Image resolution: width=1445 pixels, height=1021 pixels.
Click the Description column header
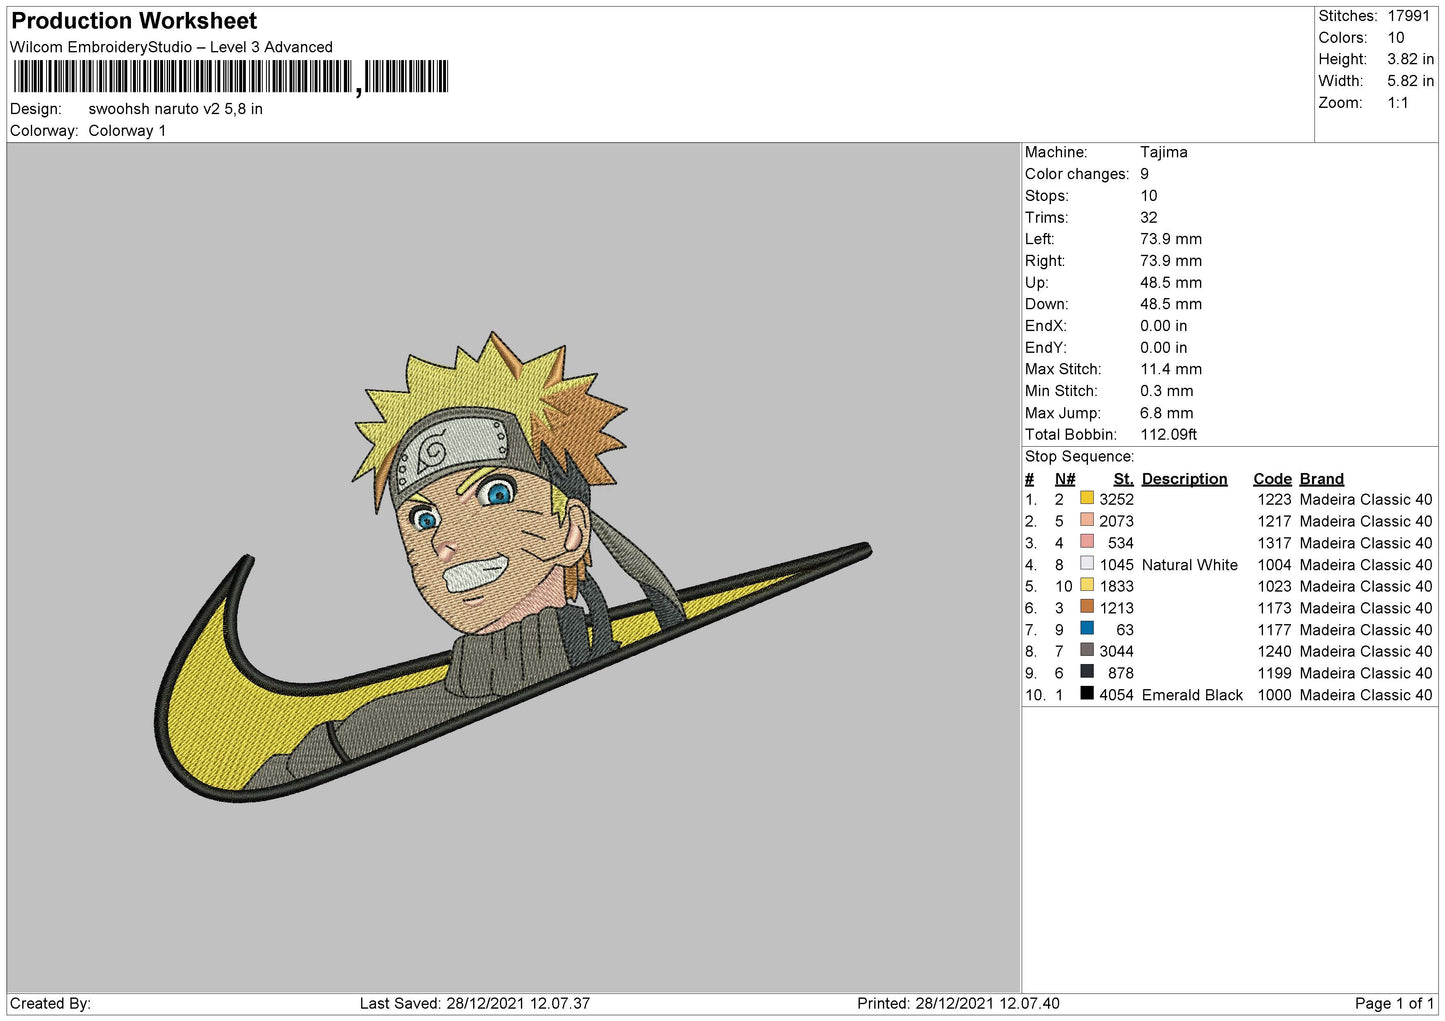tap(1184, 479)
